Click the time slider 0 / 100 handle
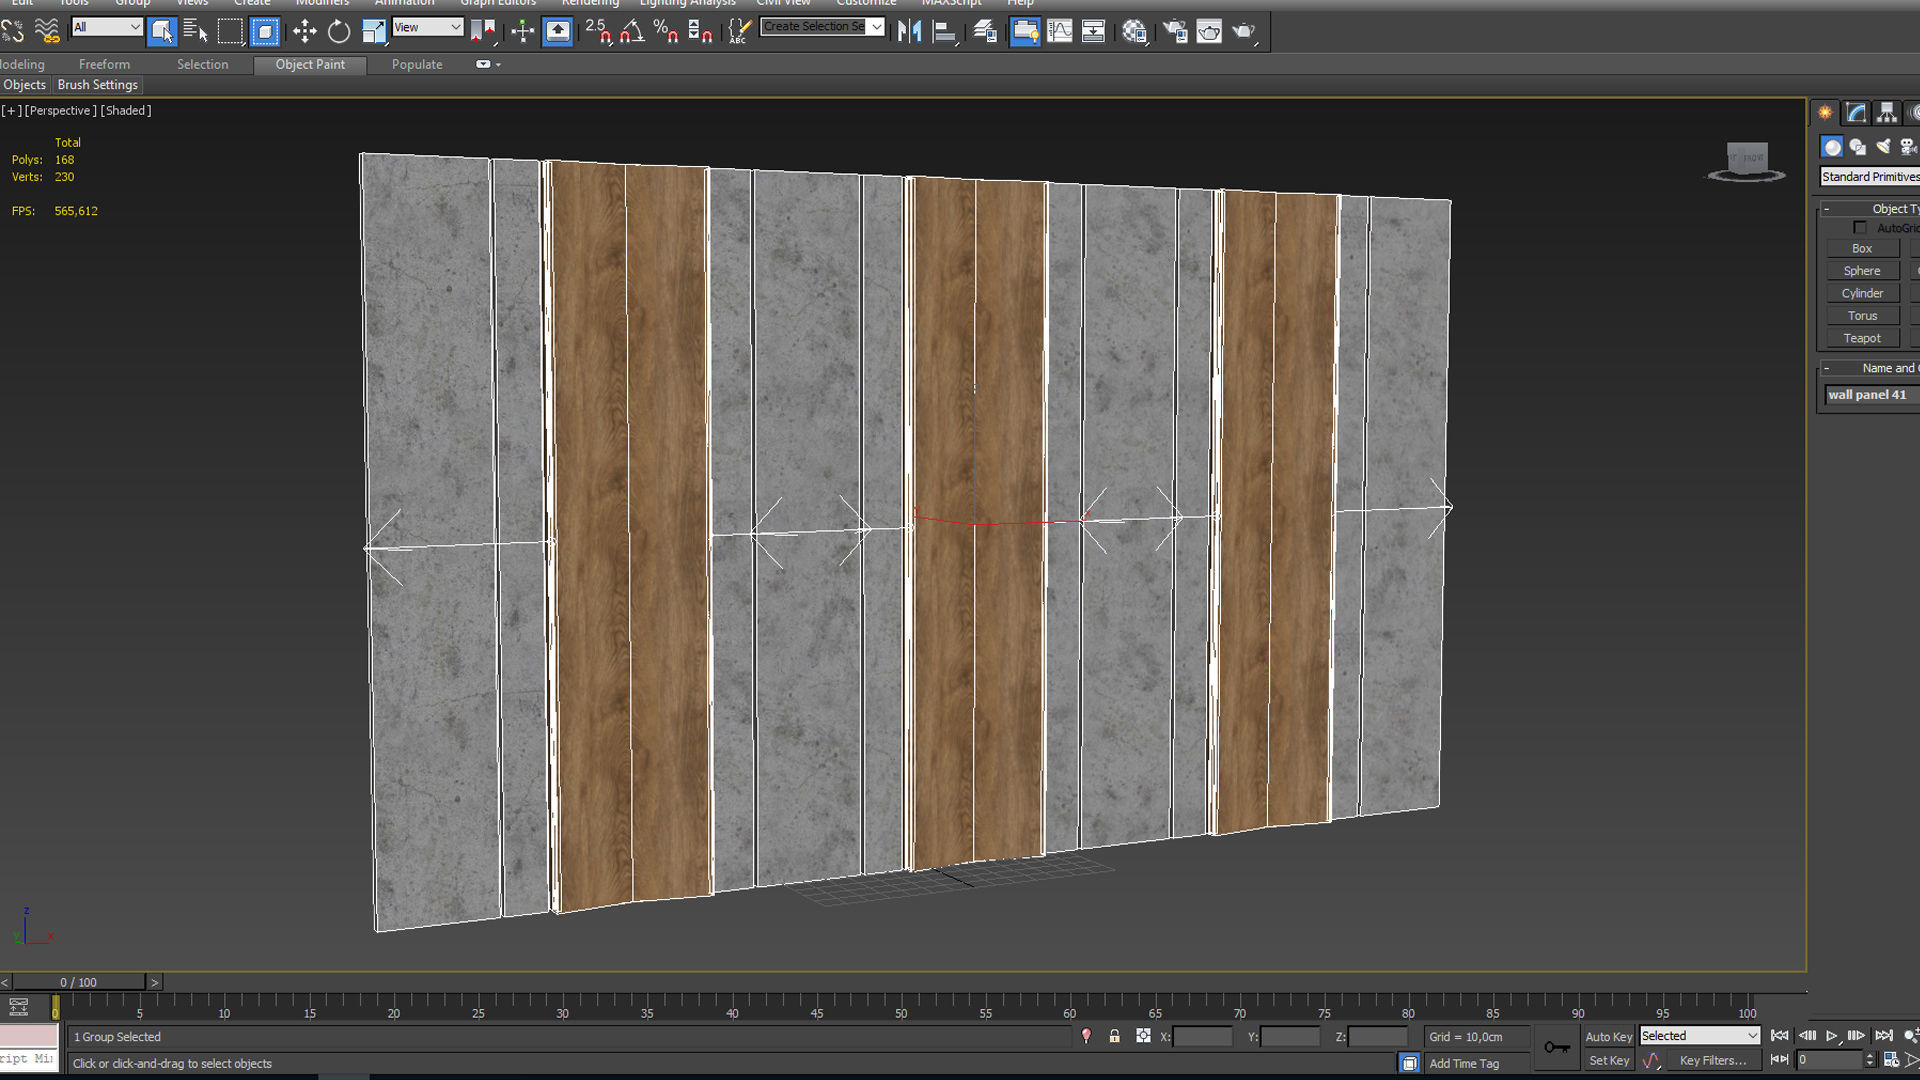This screenshot has width=1920, height=1080. (78, 983)
